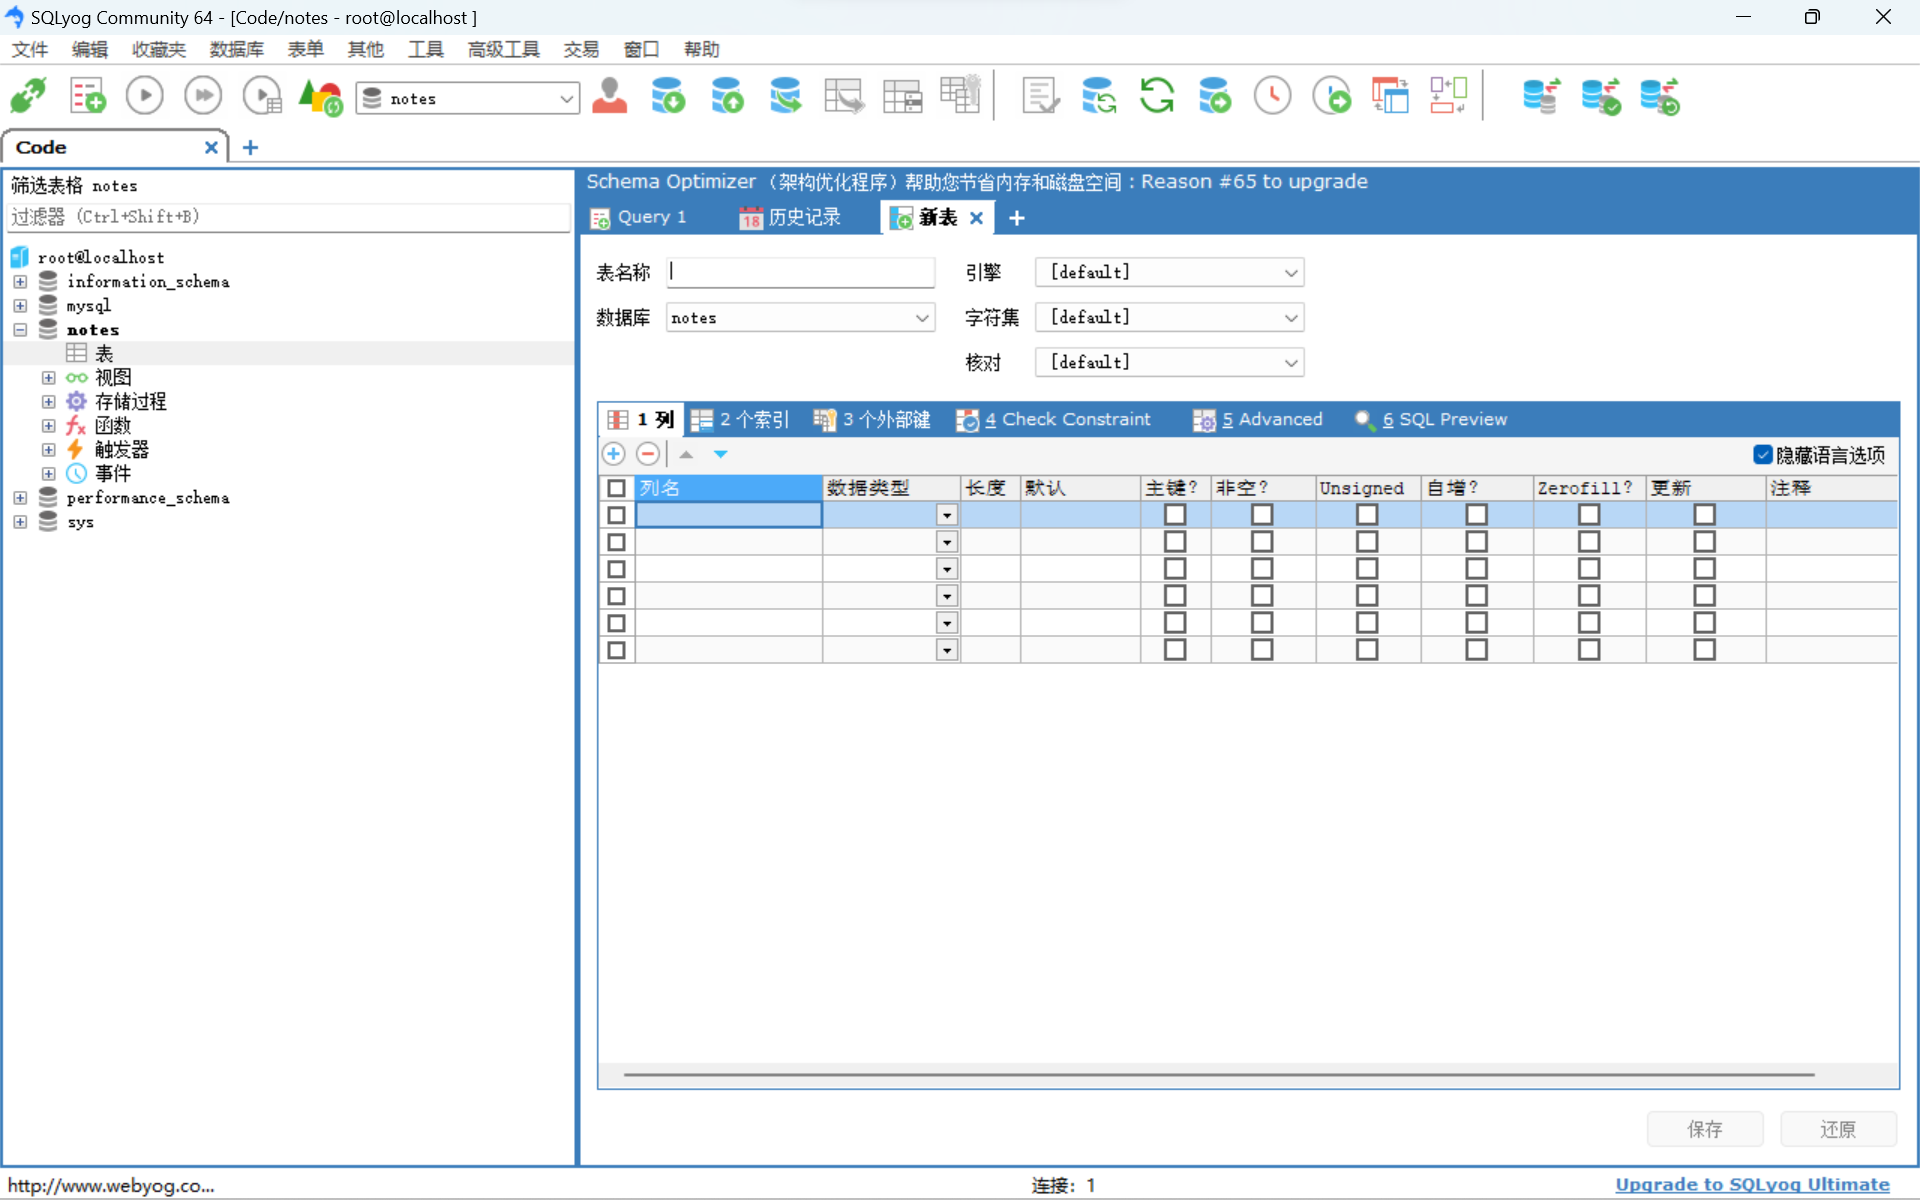Expand the 视图 node under notes
Screen dimensions: 1920x1200
(x=48, y=378)
